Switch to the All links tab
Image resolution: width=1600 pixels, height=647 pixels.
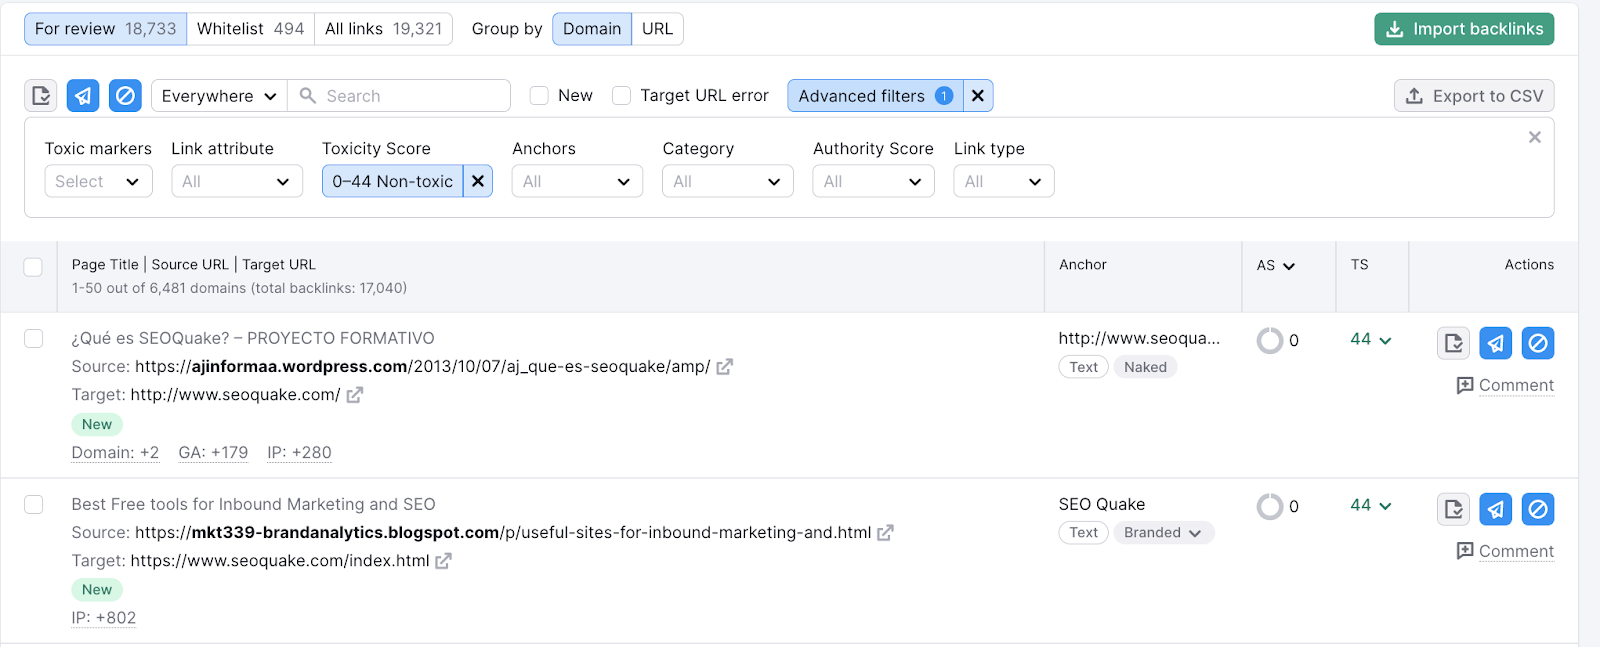383,29
